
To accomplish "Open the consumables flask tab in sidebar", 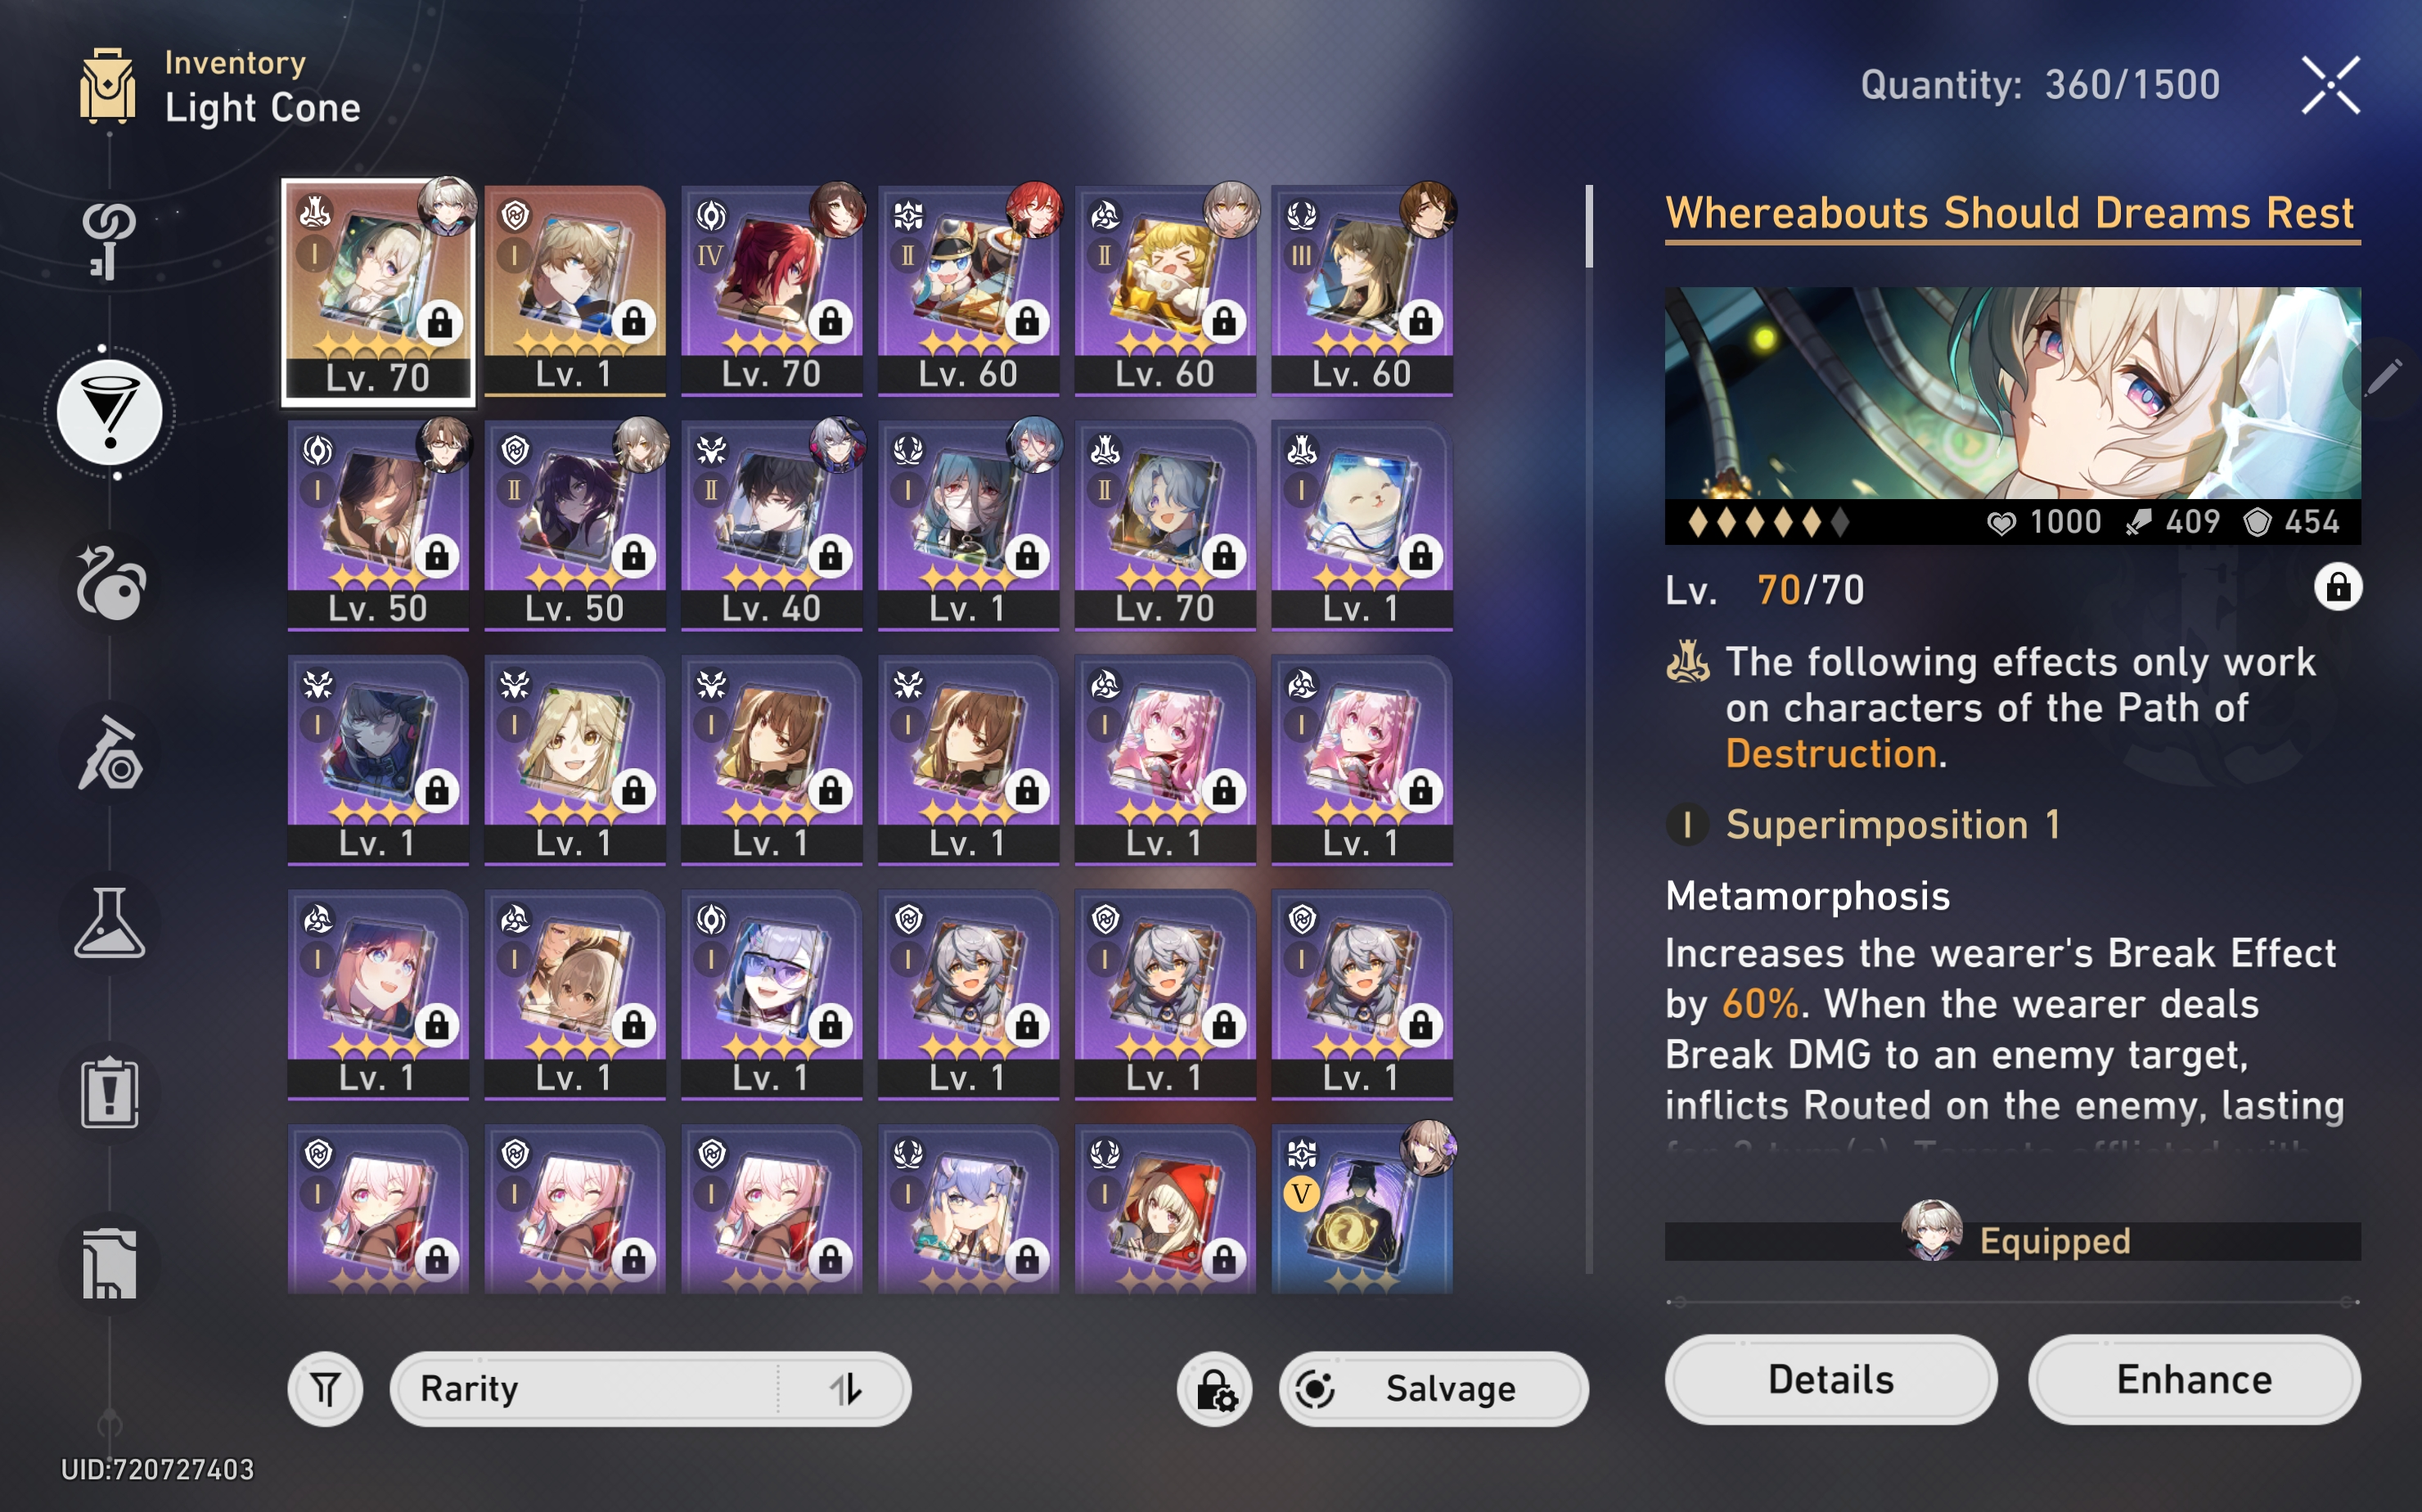I will pos(109,924).
